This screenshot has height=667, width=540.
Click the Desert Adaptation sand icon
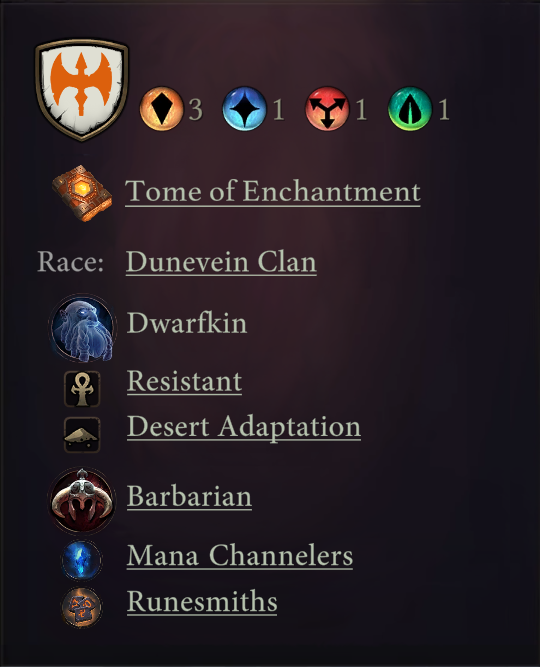[82, 434]
